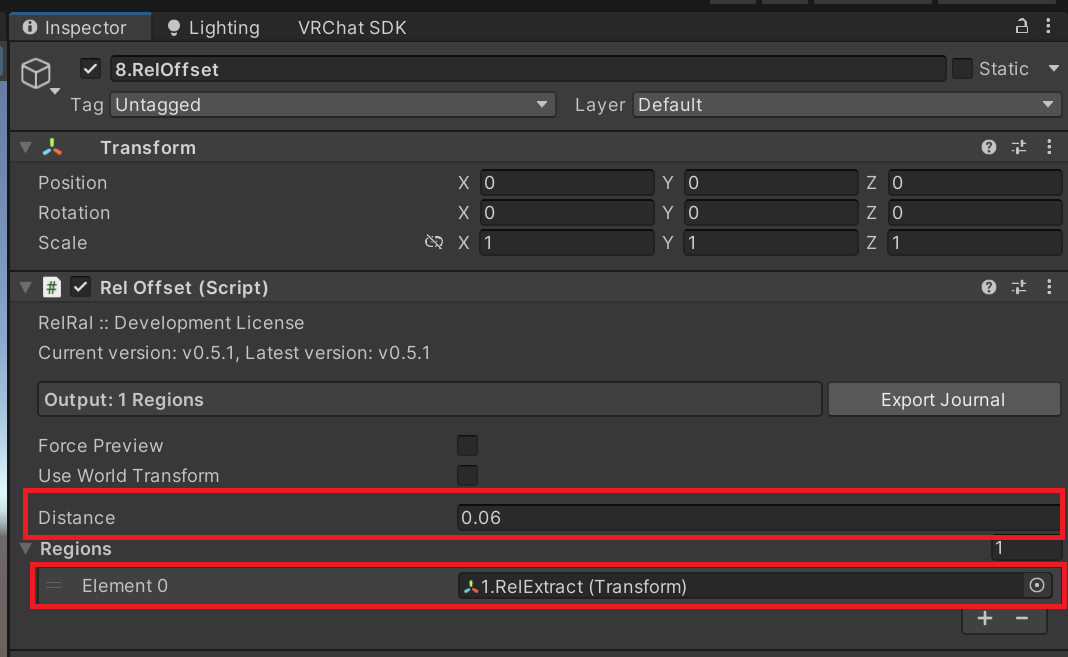Viewport: 1068px width, 657px height.
Task: Select the 1.RelExtract (Transform) object field
Action: [x=740, y=586]
